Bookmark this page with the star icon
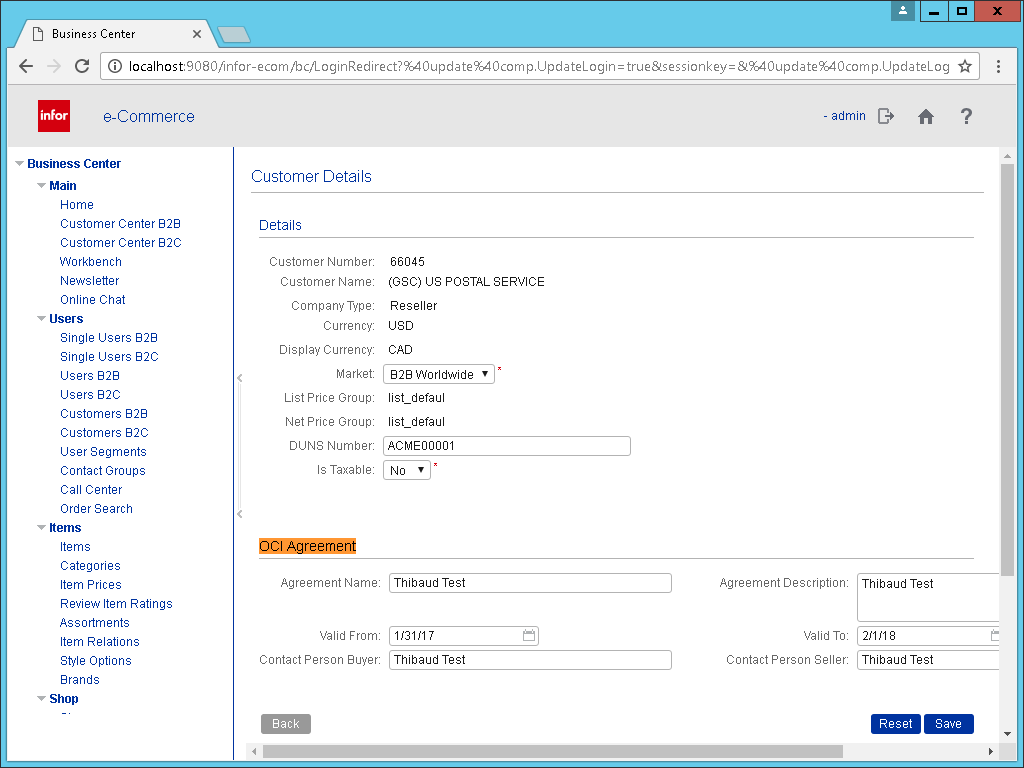The width and height of the screenshot is (1024, 768). (965, 66)
